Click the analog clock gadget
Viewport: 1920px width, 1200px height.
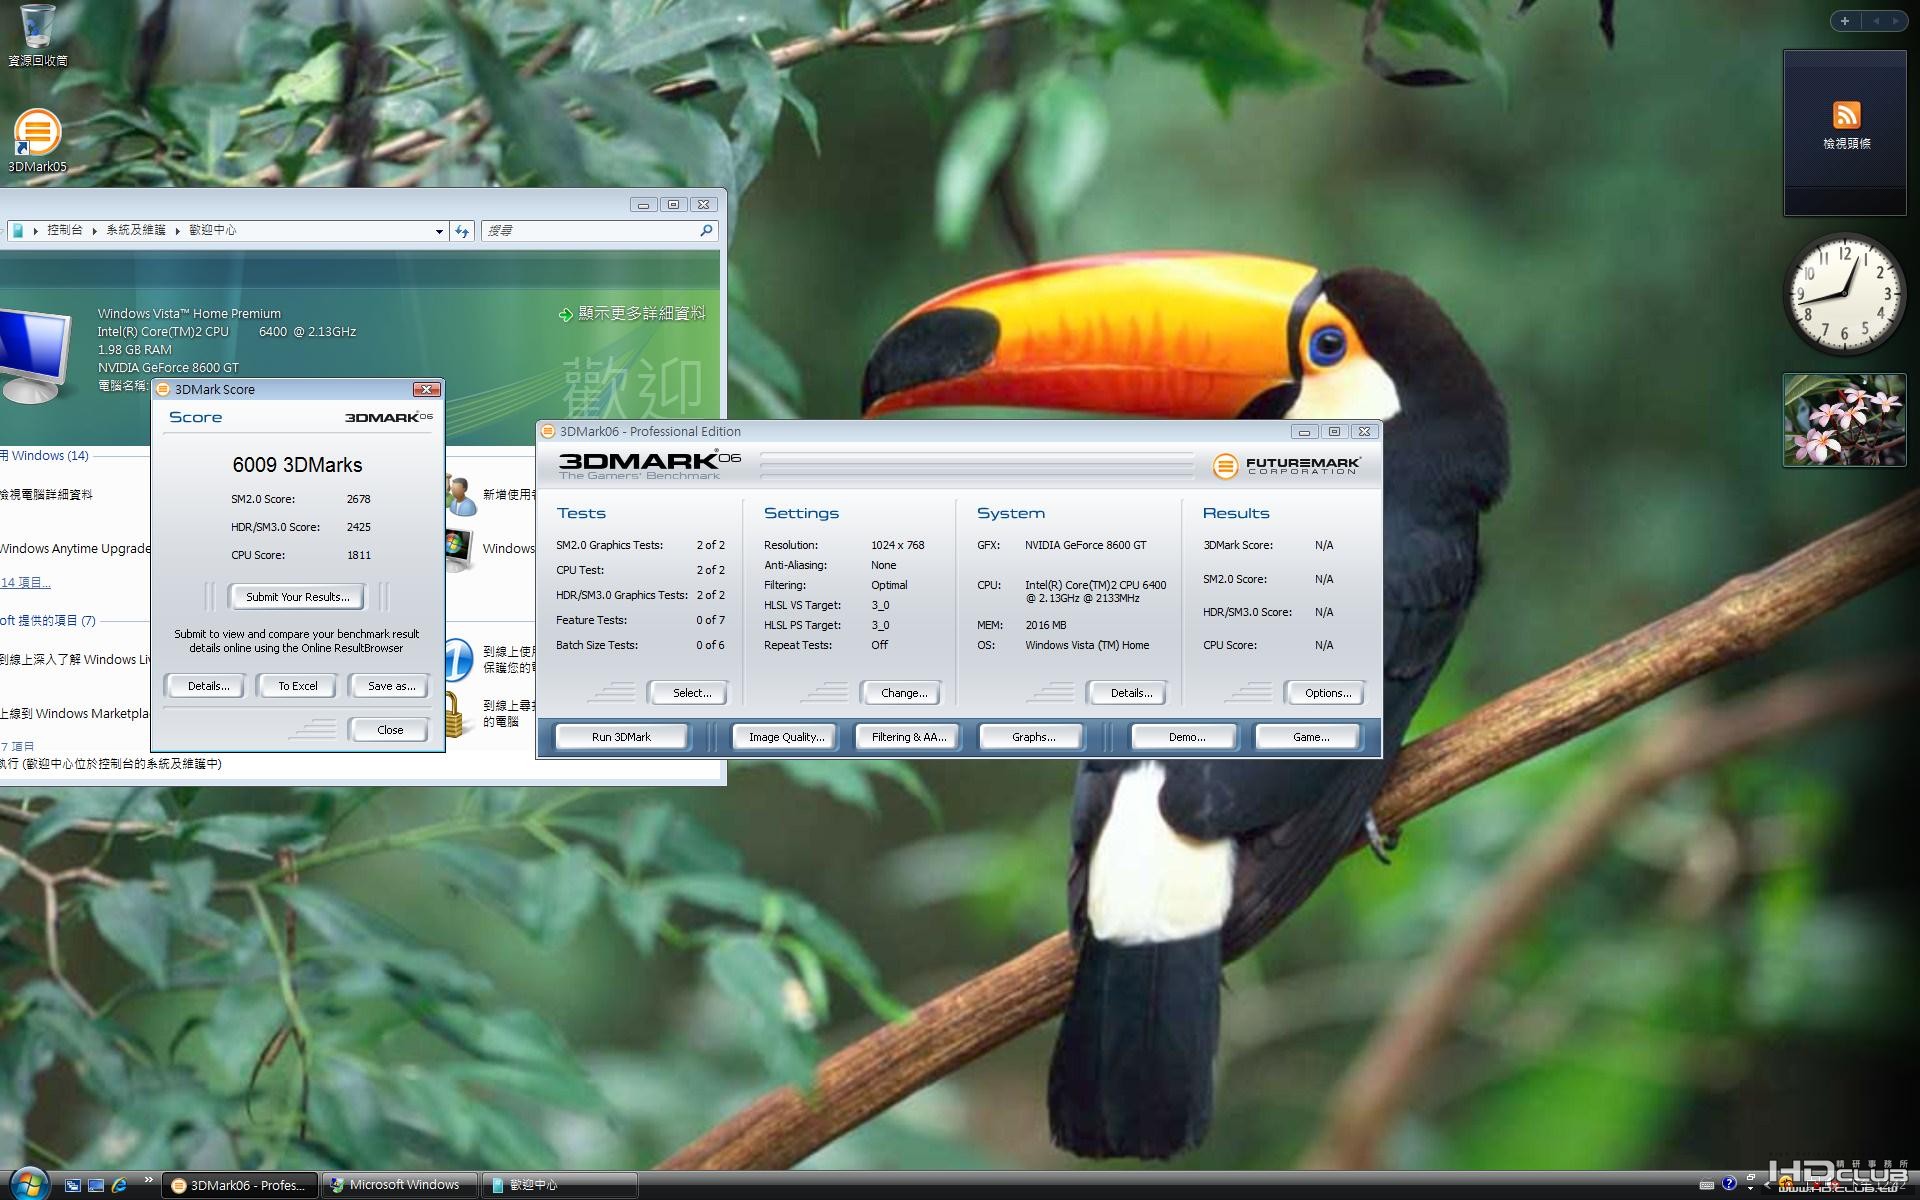1844,293
